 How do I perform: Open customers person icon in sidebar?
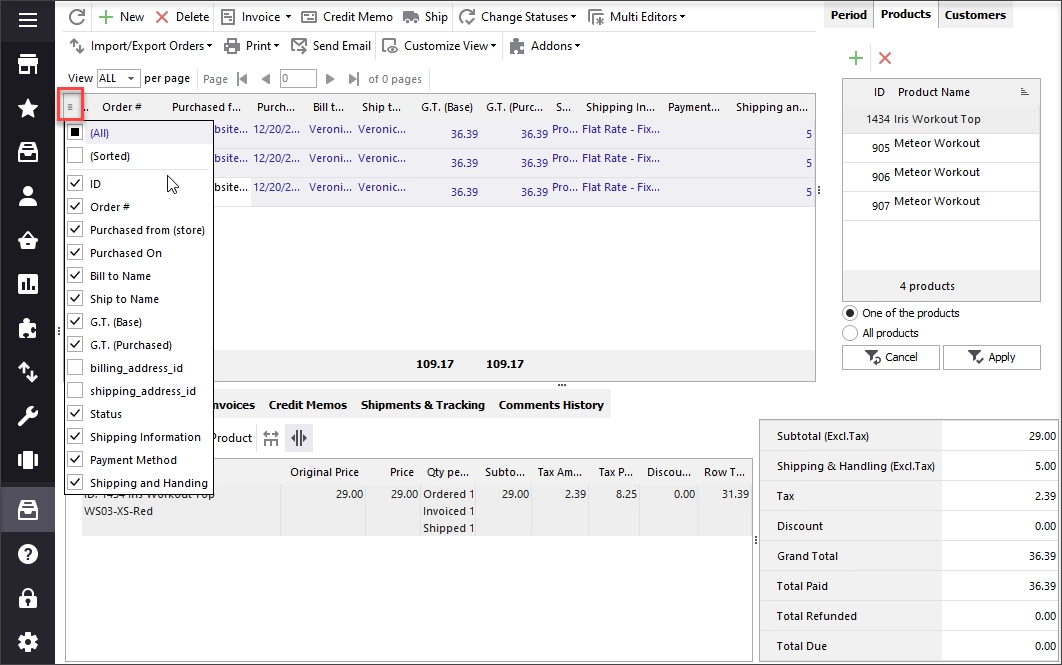(x=28, y=196)
